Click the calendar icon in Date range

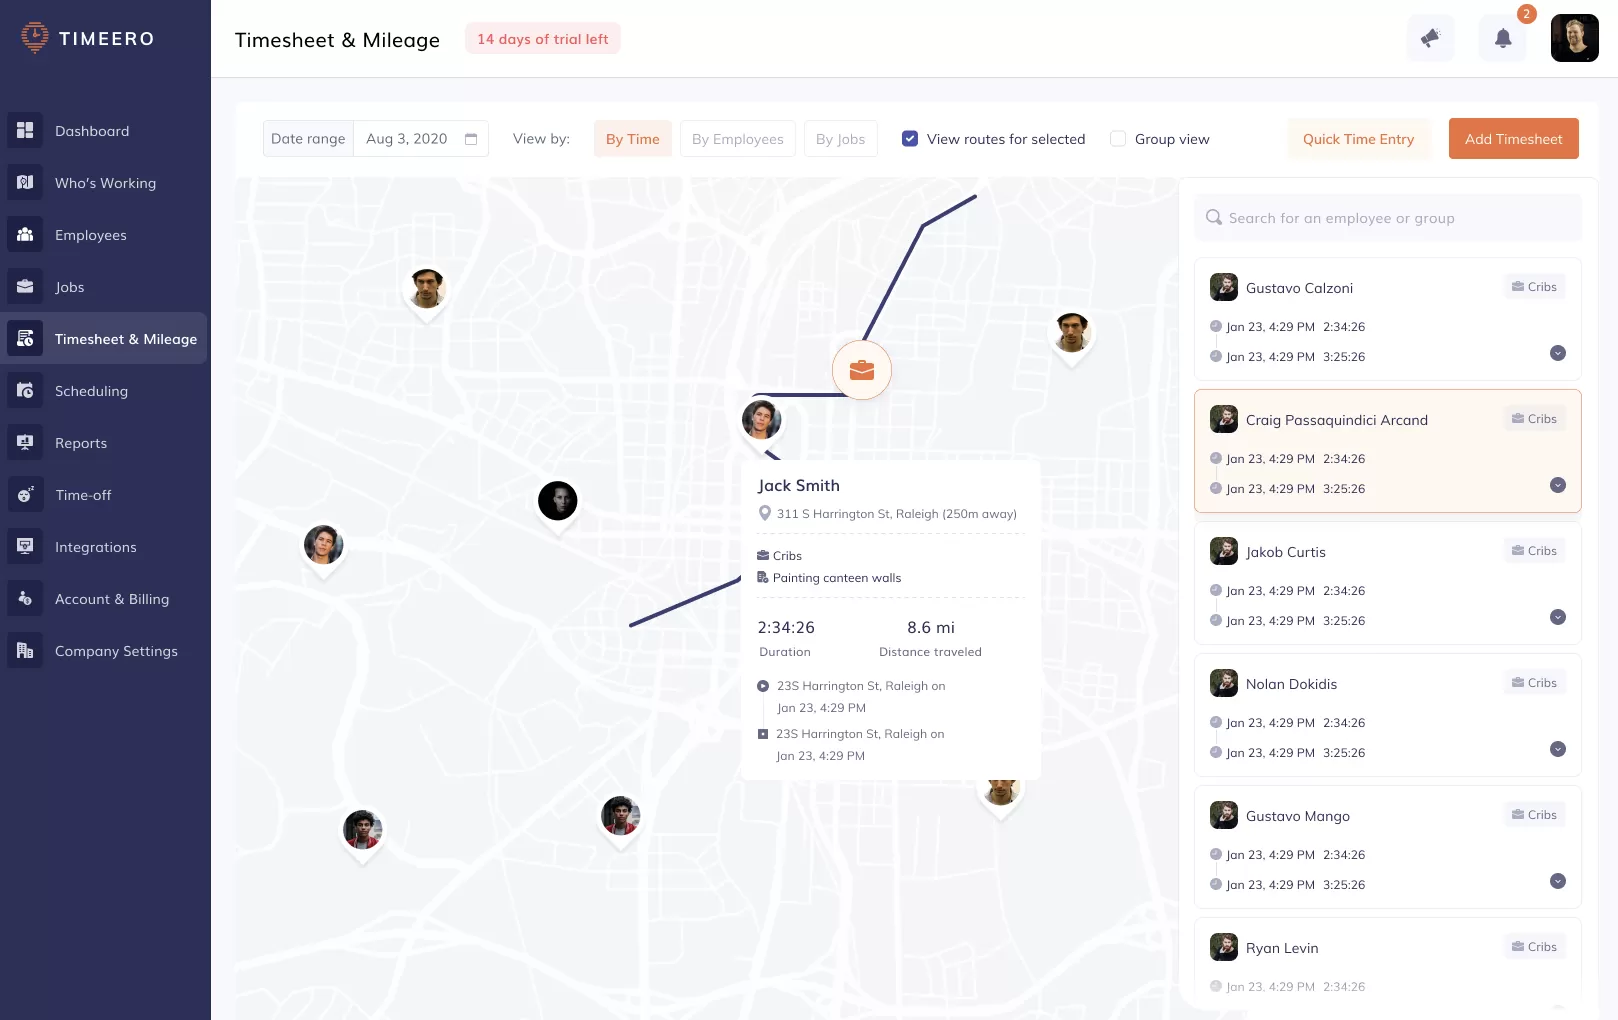pyautogui.click(x=471, y=139)
